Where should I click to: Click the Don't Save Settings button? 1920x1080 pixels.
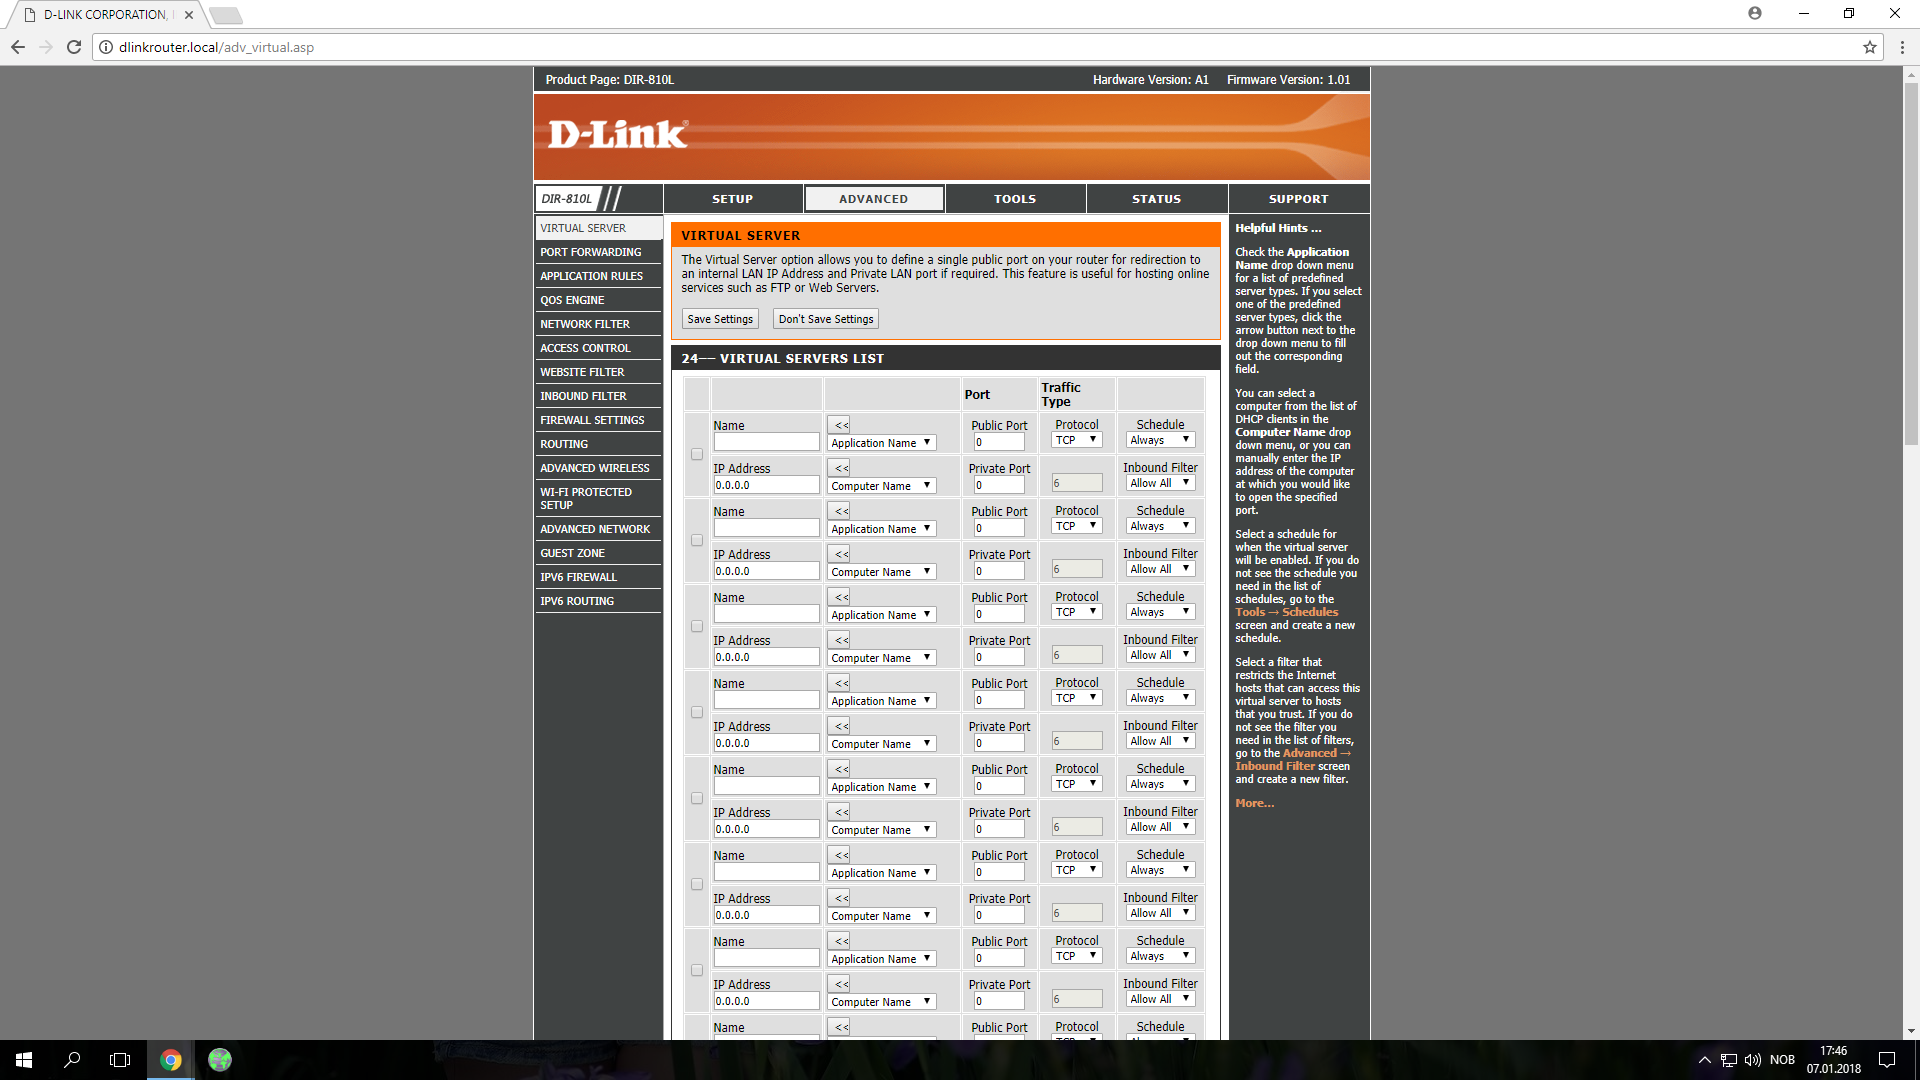(x=826, y=319)
